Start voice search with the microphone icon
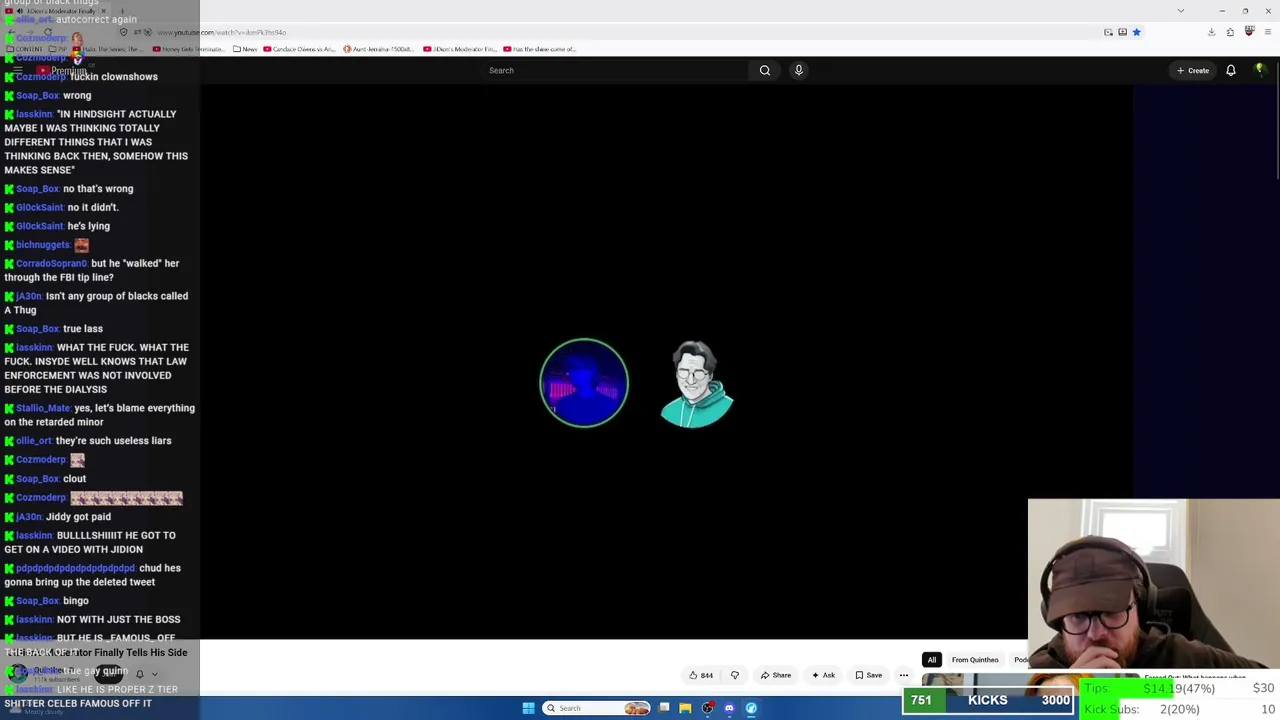The image size is (1280, 720). click(798, 70)
